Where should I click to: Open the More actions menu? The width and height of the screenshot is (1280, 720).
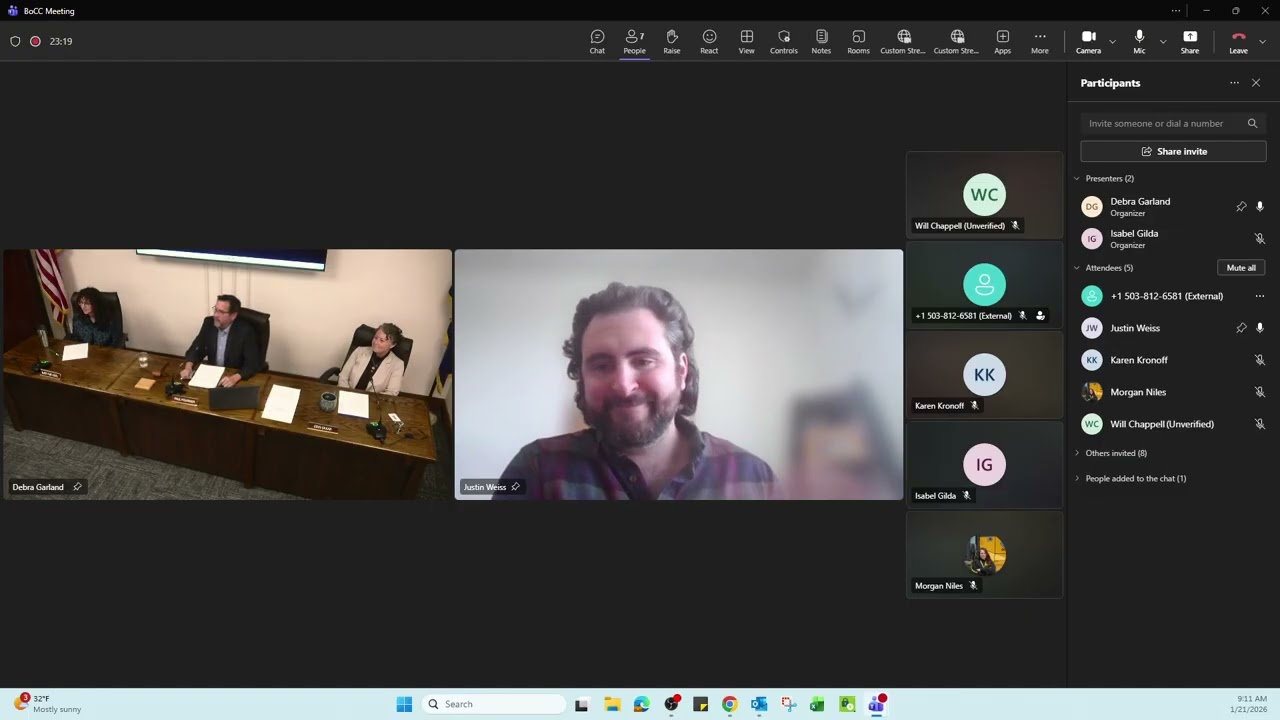(1040, 41)
